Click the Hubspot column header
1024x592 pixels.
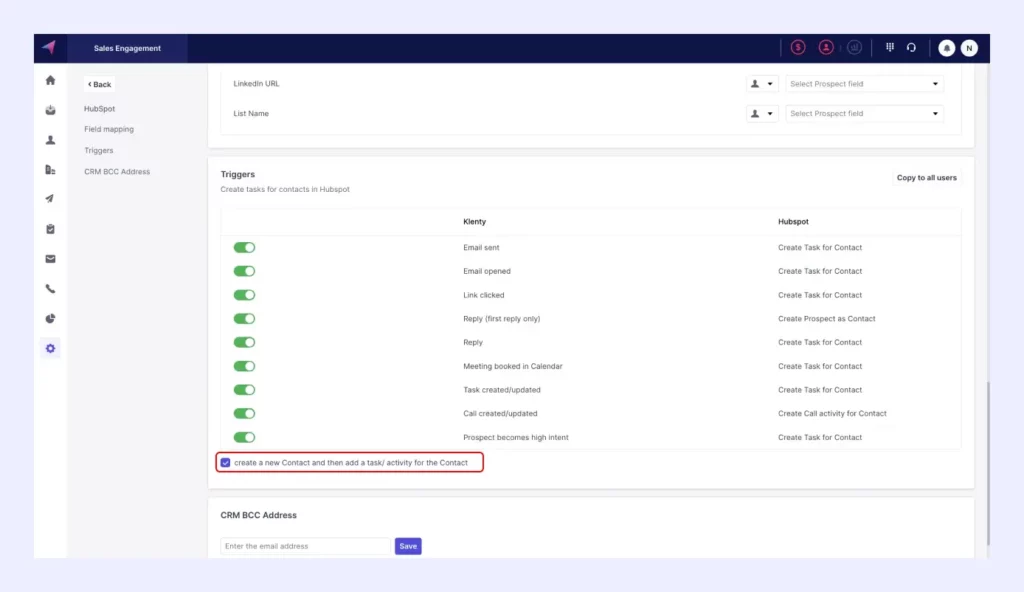[793, 222]
